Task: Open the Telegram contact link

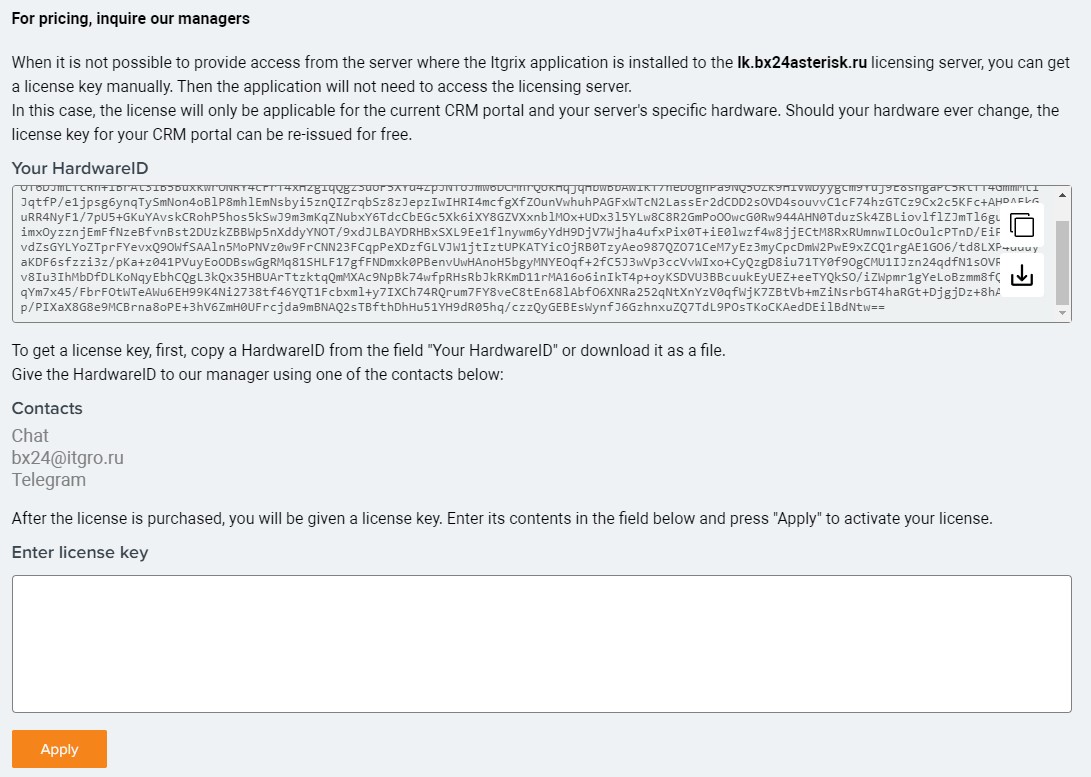Action: [x=49, y=480]
